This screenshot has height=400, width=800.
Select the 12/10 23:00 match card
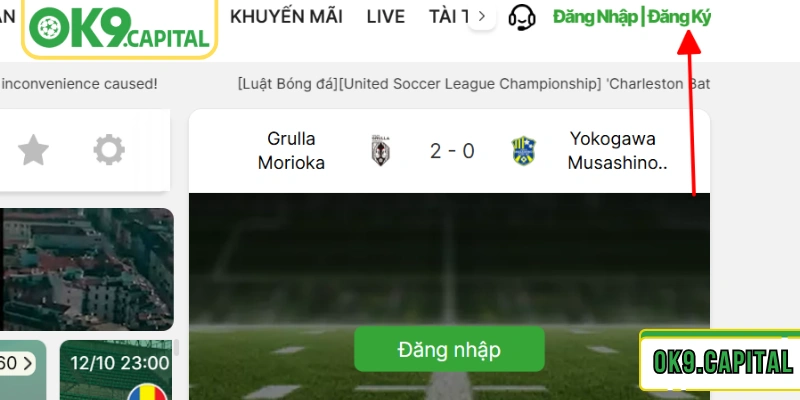click(116, 370)
